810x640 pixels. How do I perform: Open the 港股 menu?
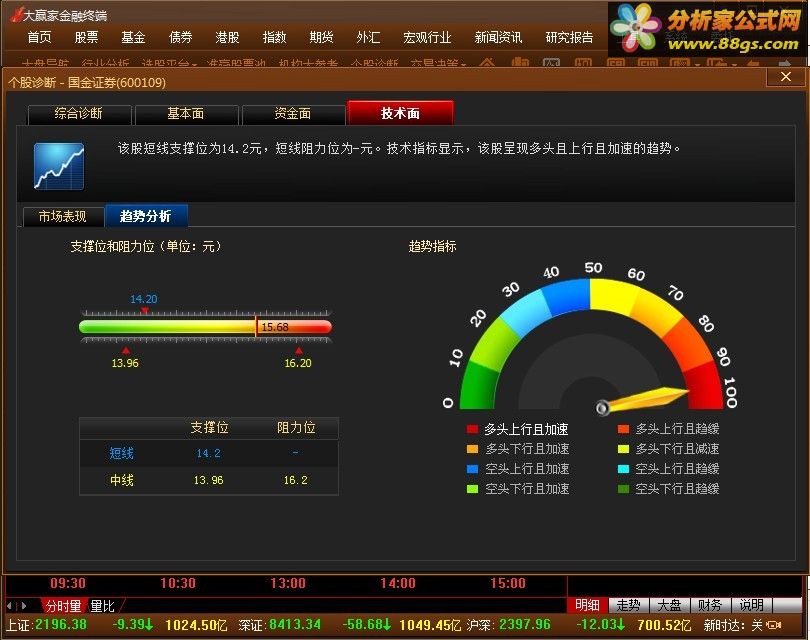coord(227,37)
